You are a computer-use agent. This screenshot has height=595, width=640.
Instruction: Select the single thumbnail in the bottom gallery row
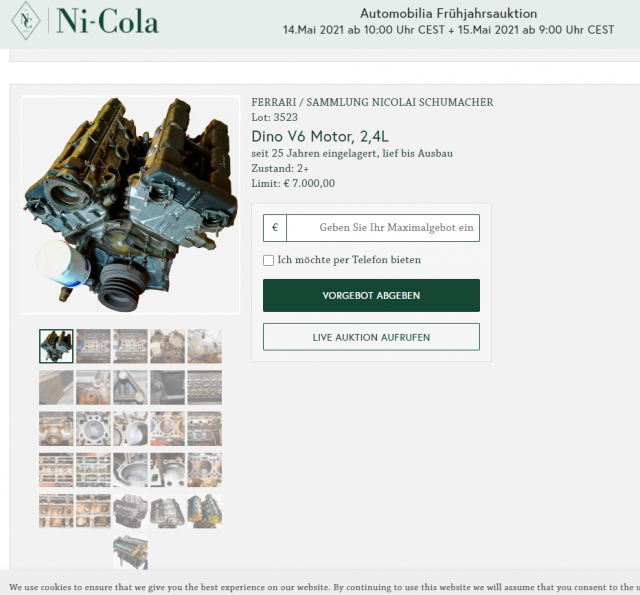130,551
